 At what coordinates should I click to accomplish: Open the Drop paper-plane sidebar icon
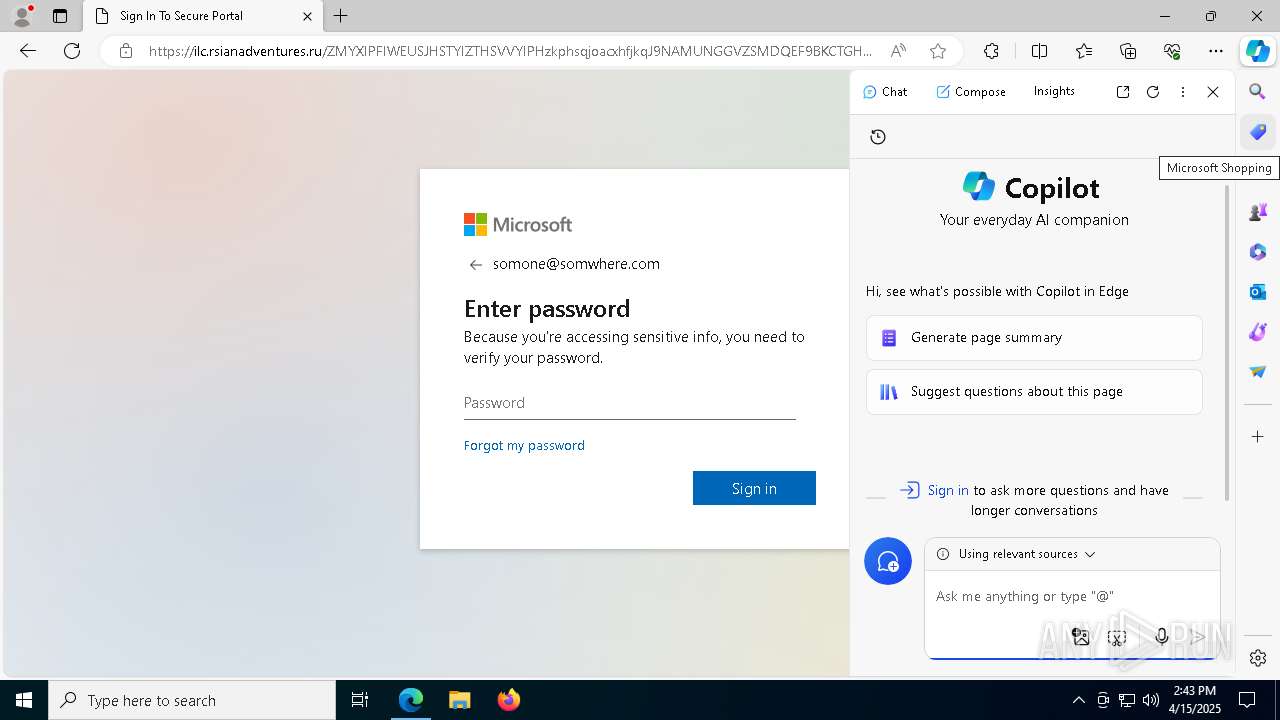pos(1258,372)
